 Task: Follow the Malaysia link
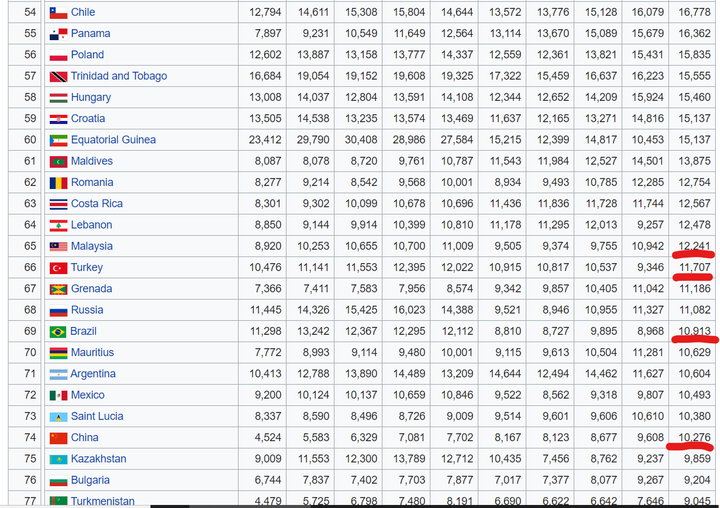click(91, 246)
